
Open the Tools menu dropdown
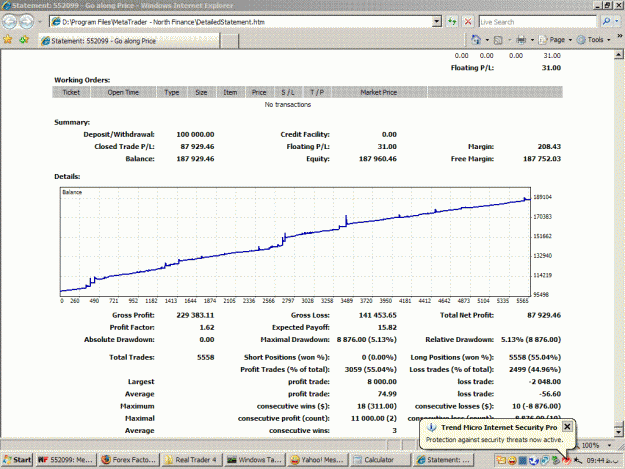(594, 39)
